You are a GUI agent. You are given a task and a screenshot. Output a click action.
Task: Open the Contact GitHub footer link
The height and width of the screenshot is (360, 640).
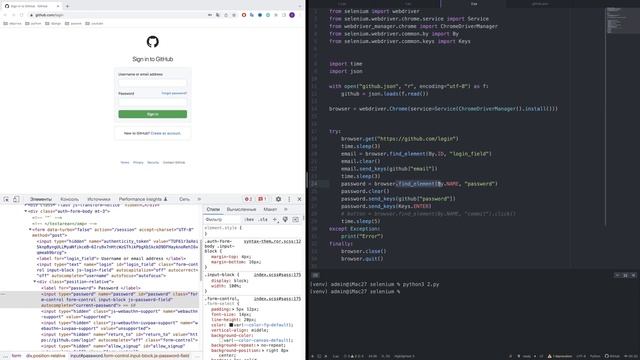[x=174, y=162]
